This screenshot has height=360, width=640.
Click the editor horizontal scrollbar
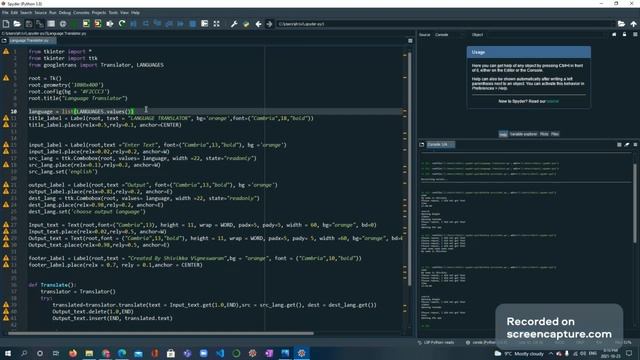pyautogui.click(x=161, y=333)
